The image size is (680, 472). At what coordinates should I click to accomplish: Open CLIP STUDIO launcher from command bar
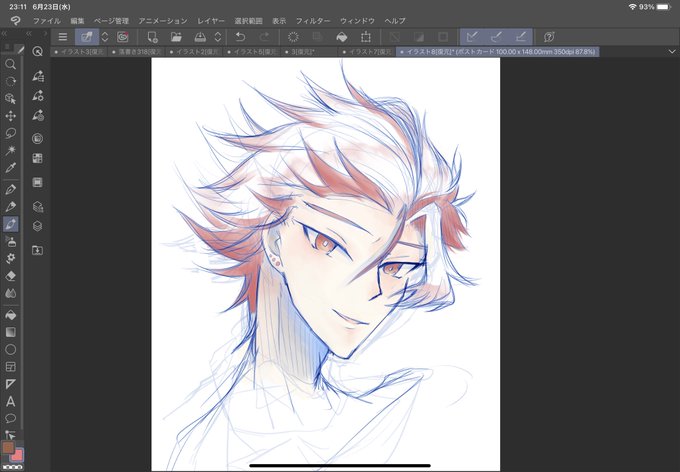123,37
